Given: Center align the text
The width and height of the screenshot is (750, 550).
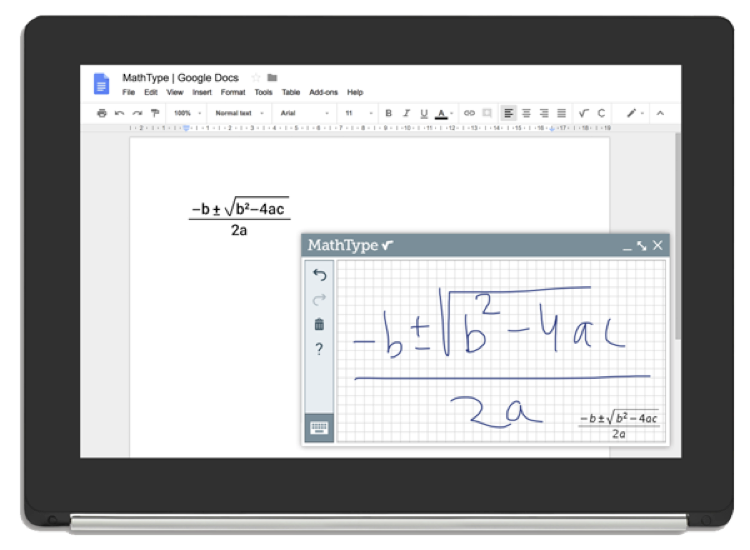Looking at the screenshot, I should pos(526,113).
